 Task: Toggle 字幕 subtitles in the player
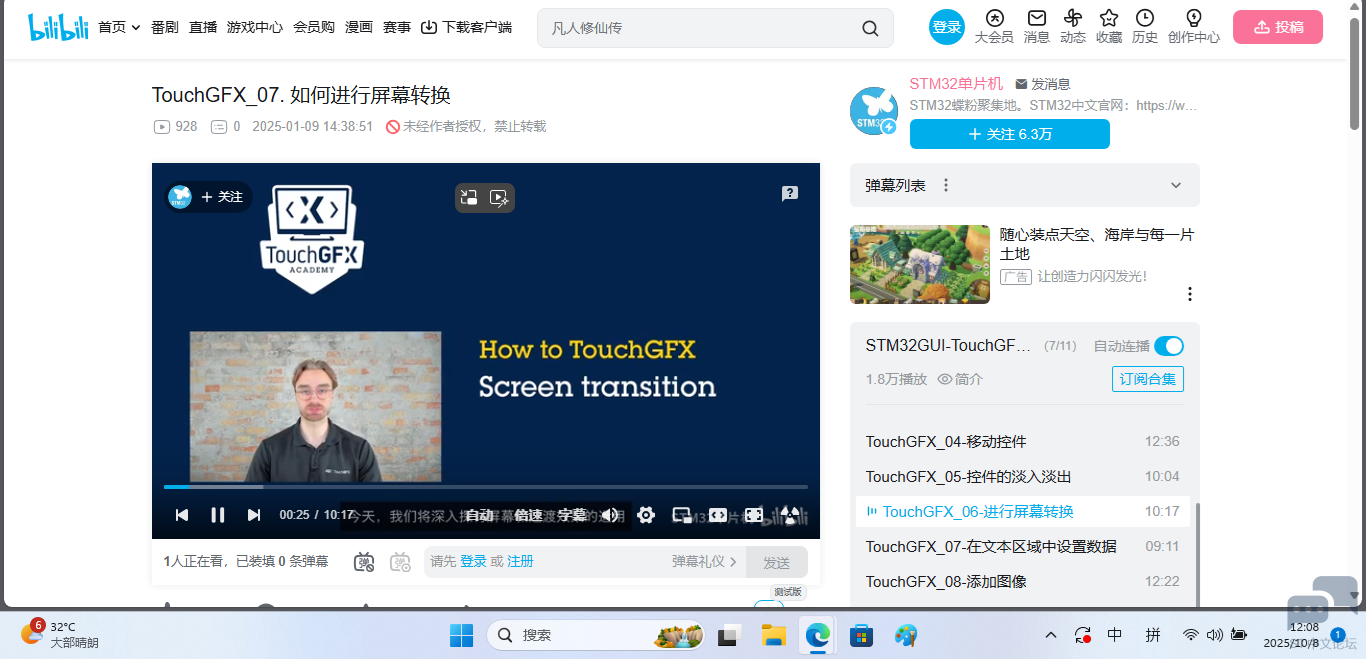point(572,515)
